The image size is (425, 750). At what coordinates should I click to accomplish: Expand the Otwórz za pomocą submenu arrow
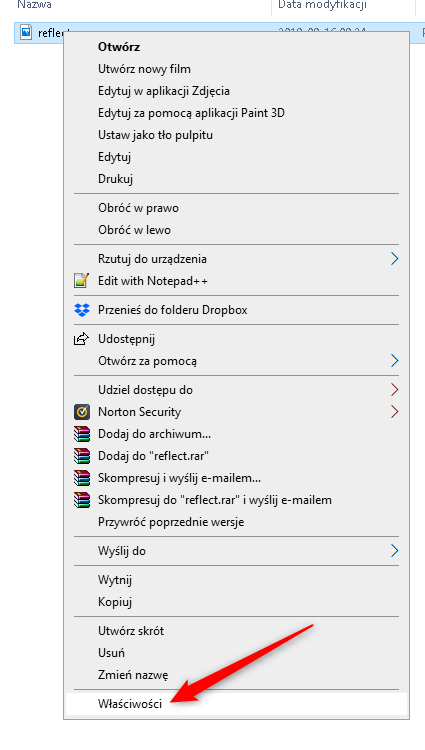click(394, 361)
